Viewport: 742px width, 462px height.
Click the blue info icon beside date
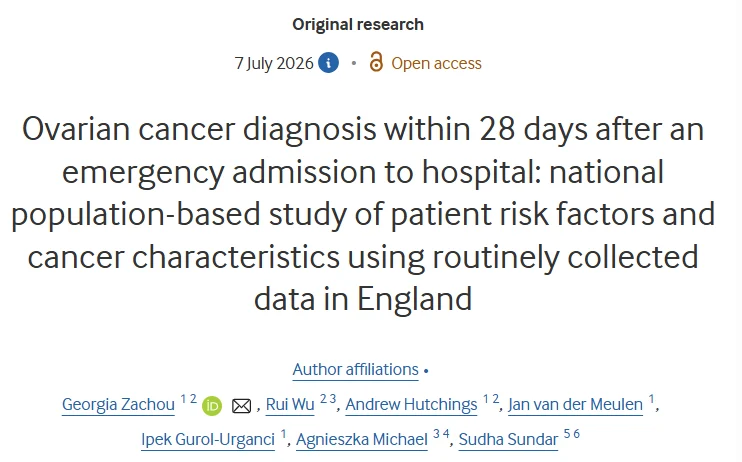pyautogui.click(x=328, y=63)
